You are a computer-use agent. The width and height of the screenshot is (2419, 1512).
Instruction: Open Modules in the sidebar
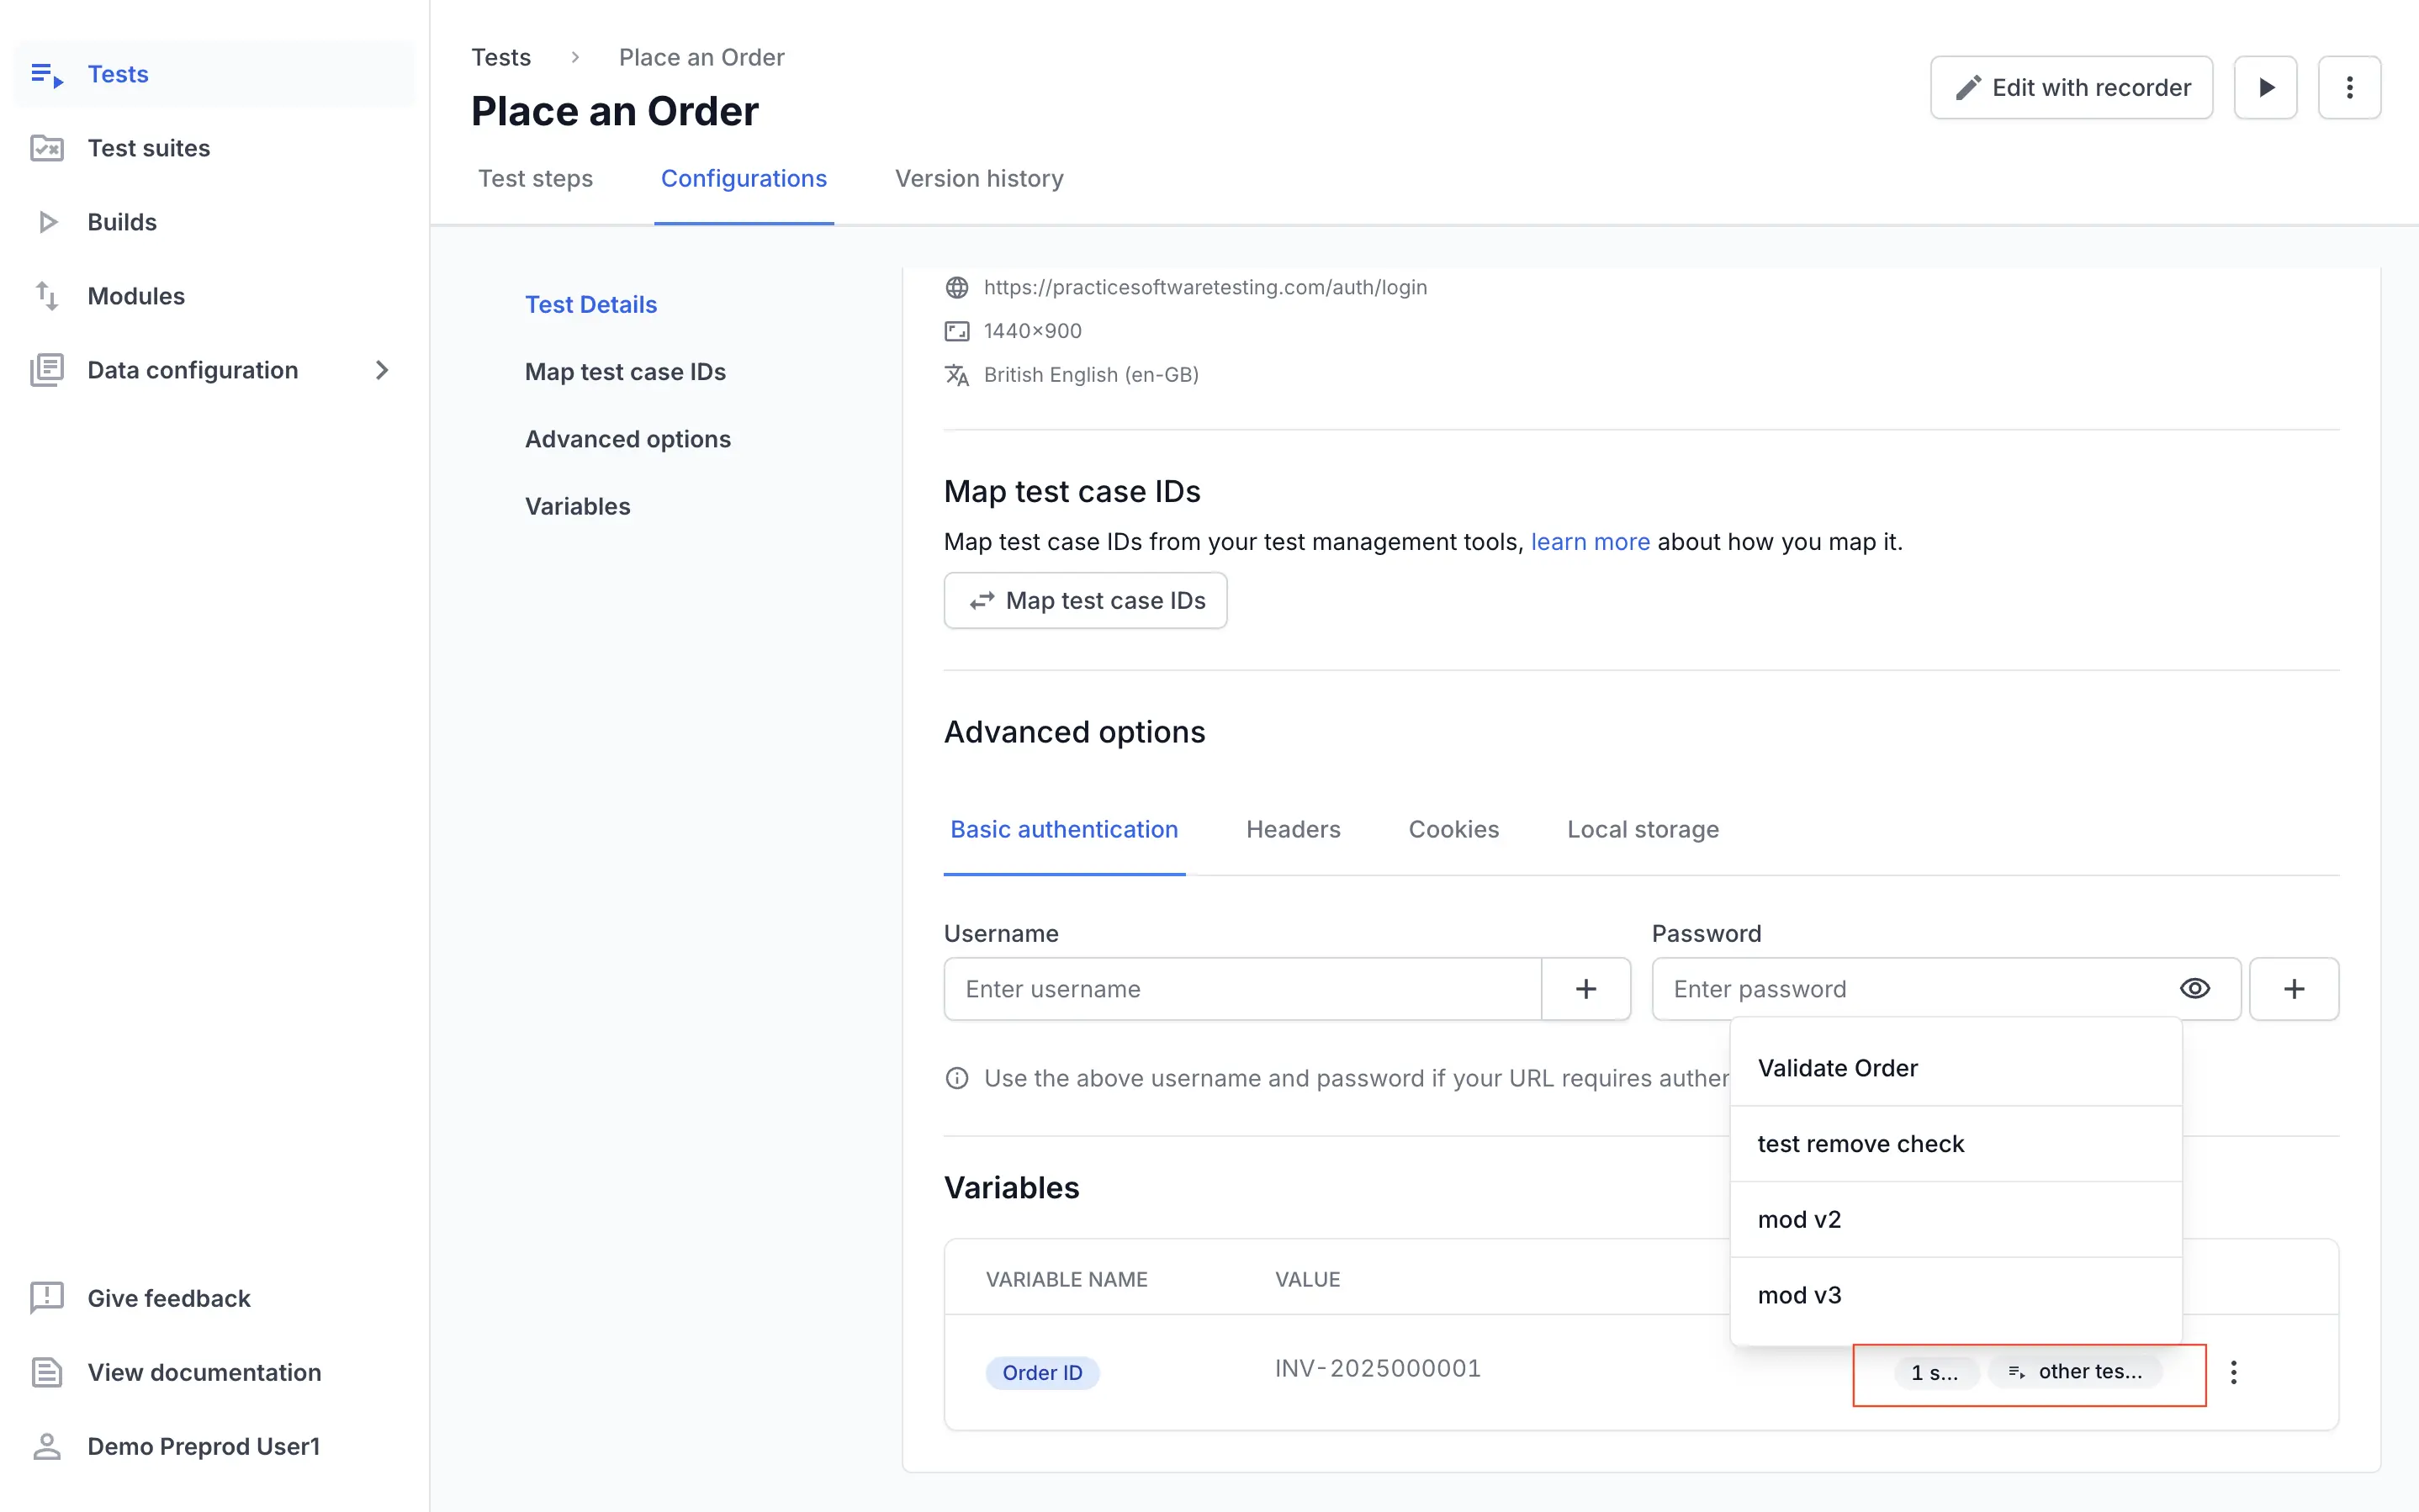pyautogui.click(x=135, y=296)
